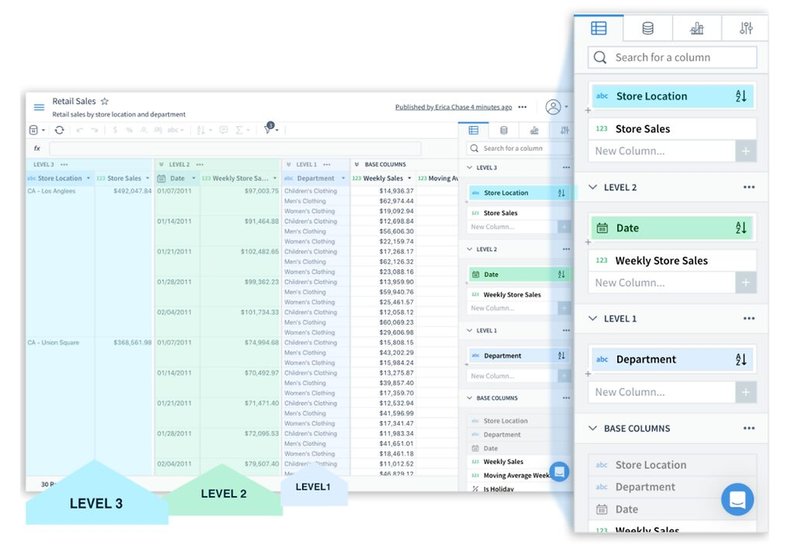The image size is (800, 547).
Task: Click plus button beside enlarged Department New Column
Action: 745,392
